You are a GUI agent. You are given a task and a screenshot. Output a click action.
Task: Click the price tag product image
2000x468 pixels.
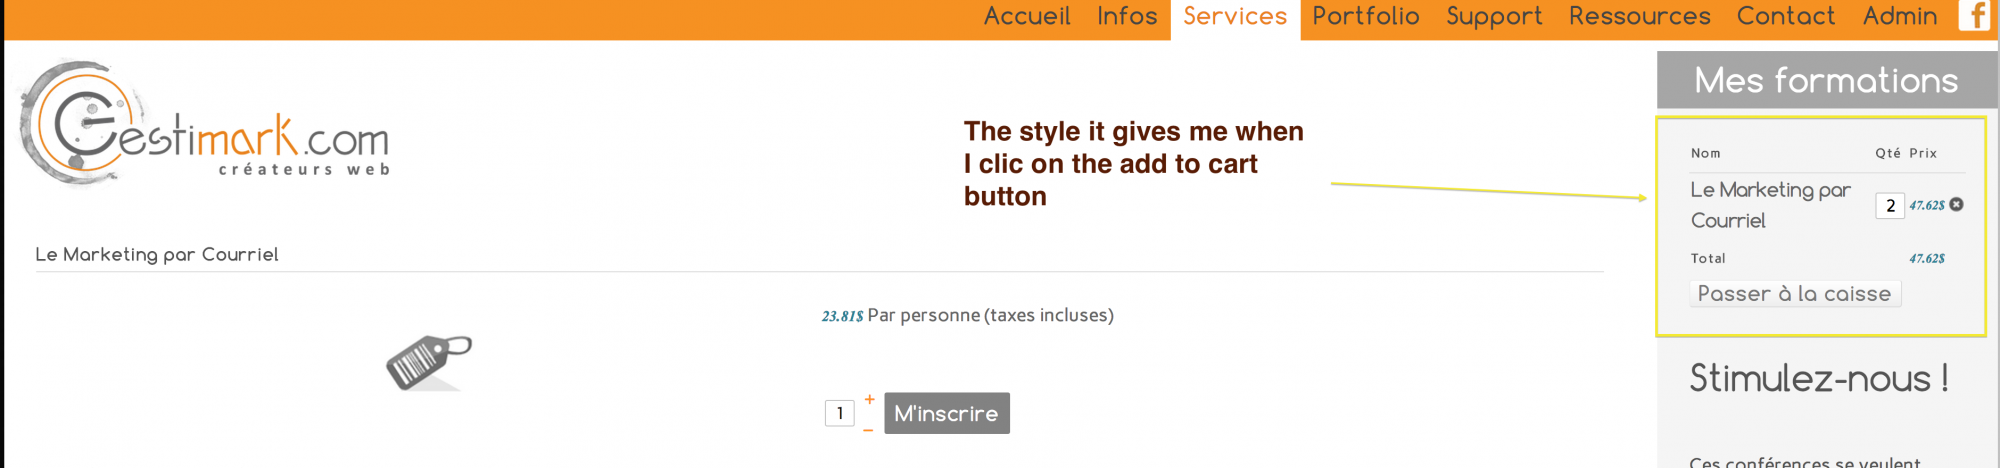429,362
